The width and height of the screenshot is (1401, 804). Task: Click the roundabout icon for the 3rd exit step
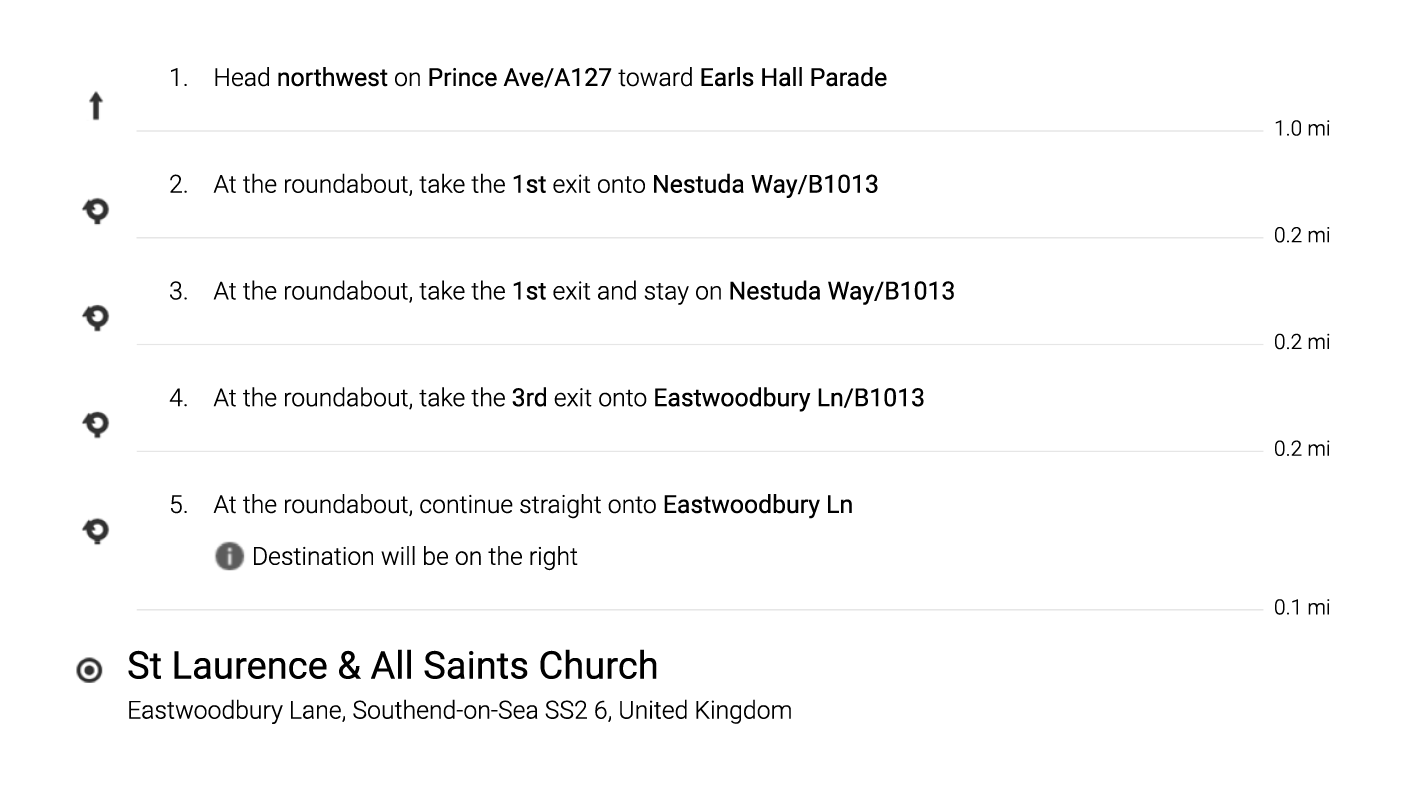(95, 424)
